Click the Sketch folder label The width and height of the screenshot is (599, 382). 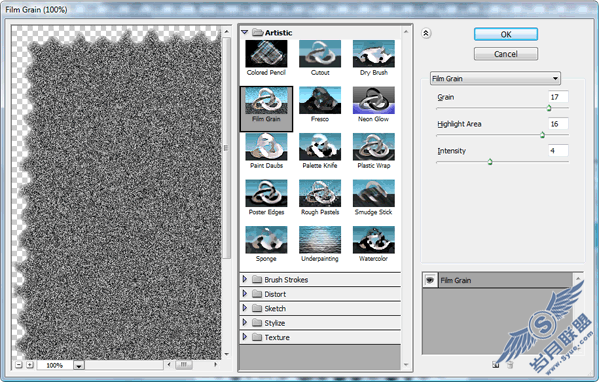pyautogui.click(x=275, y=309)
